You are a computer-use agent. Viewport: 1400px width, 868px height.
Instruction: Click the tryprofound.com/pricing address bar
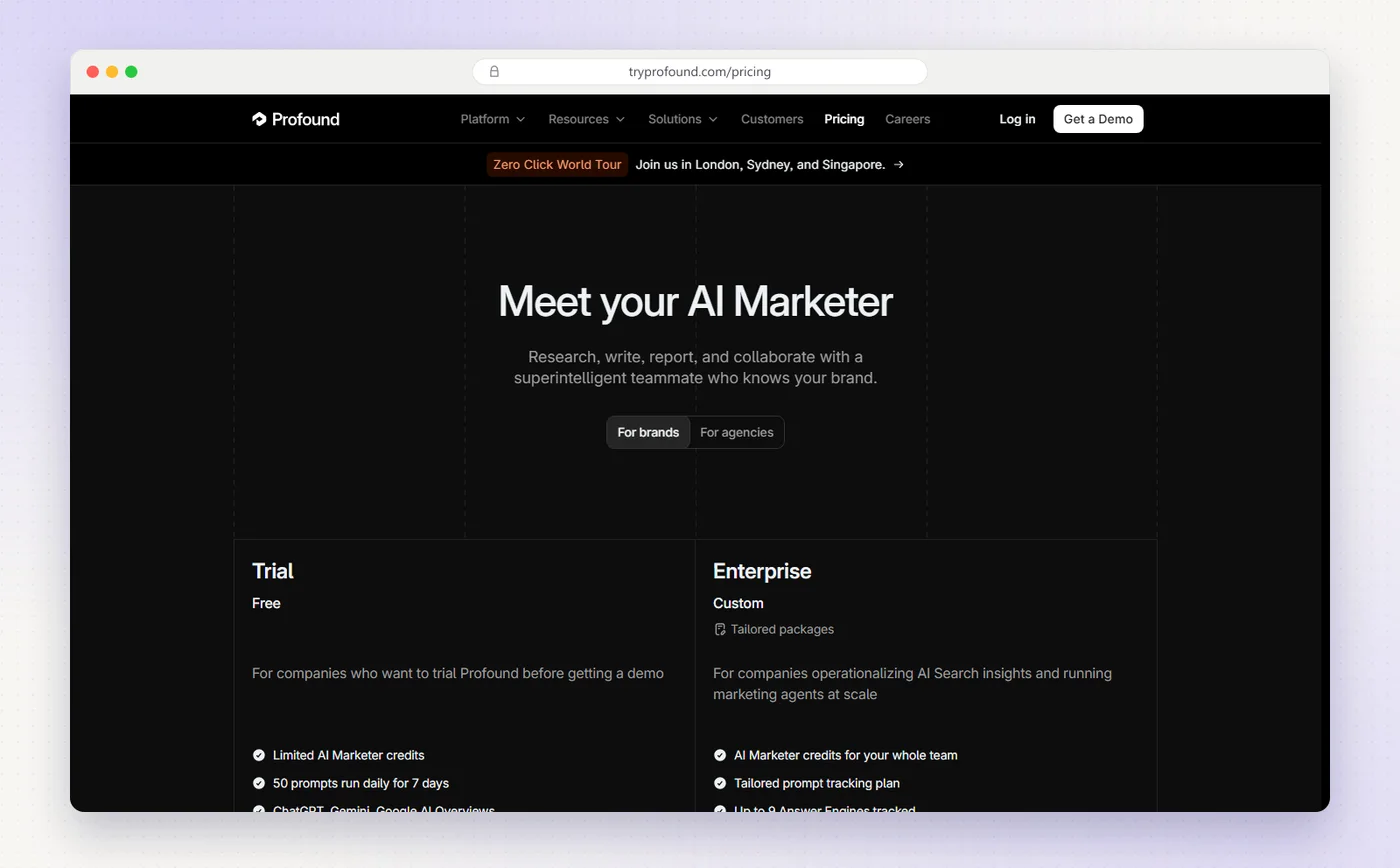[x=700, y=72]
